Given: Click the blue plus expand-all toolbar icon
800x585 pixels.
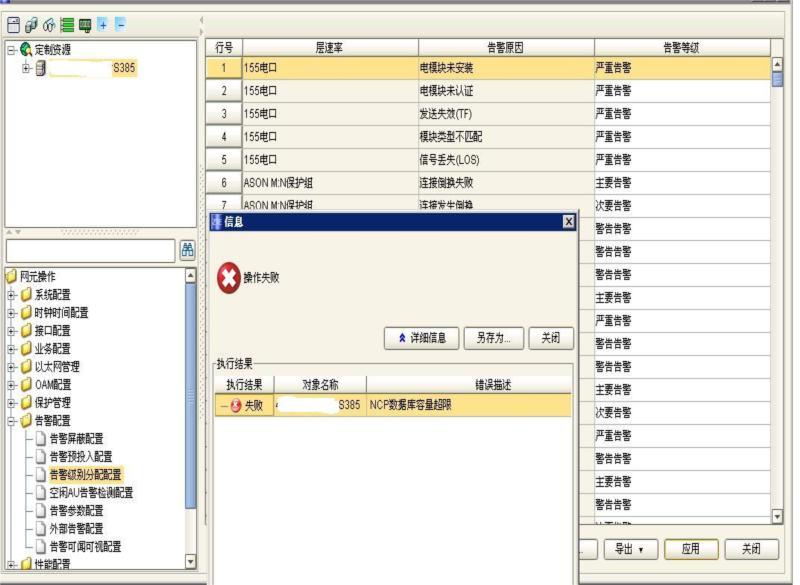Looking at the screenshot, I should coord(102,24).
